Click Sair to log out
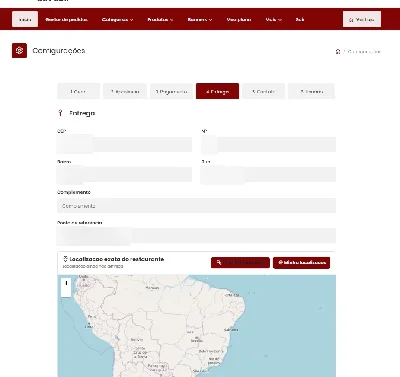 (300, 20)
